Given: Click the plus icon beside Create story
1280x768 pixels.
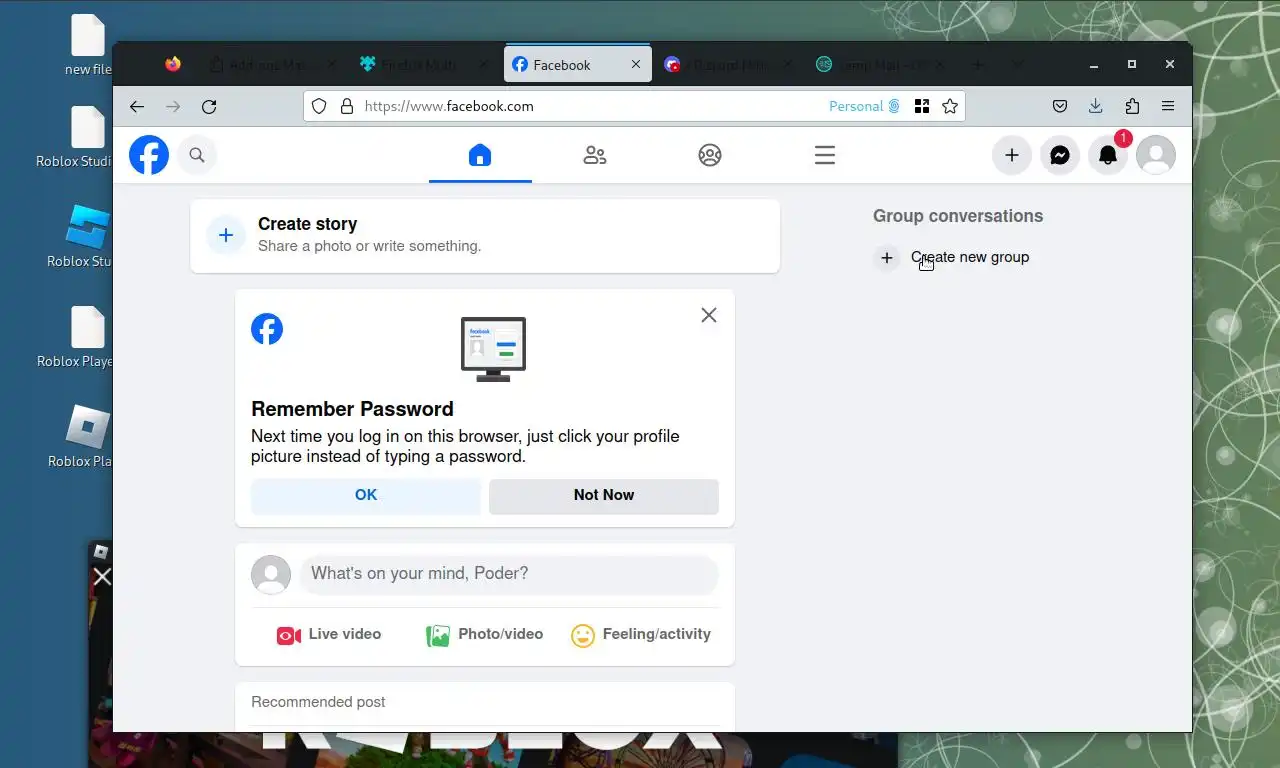Looking at the screenshot, I should [226, 235].
